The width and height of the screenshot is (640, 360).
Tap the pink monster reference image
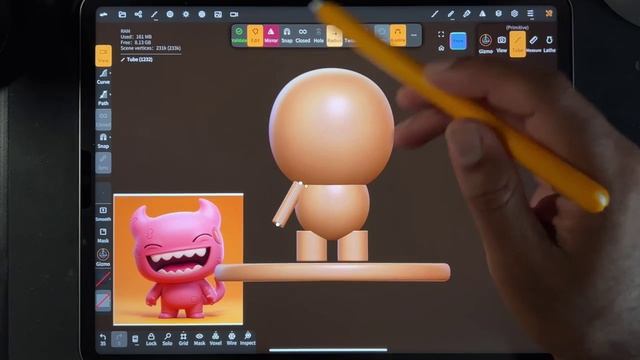pyautogui.click(x=178, y=260)
